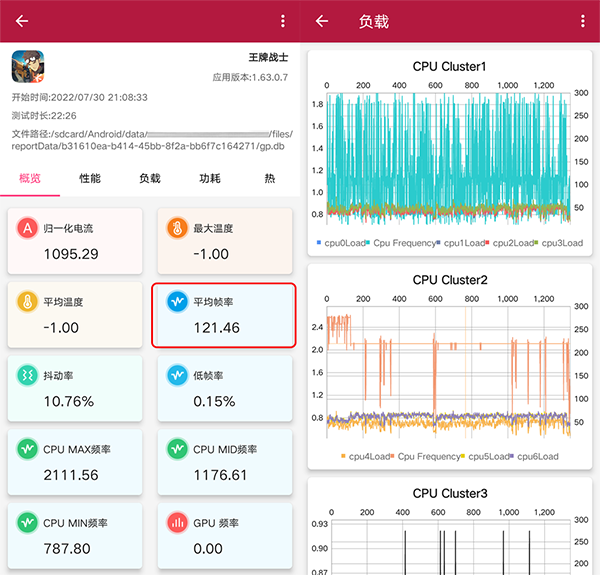This screenshot has width=600, height=575.
Task: Tap the orange 最大温度 thermometer icon
Action: tap(177, 229)
